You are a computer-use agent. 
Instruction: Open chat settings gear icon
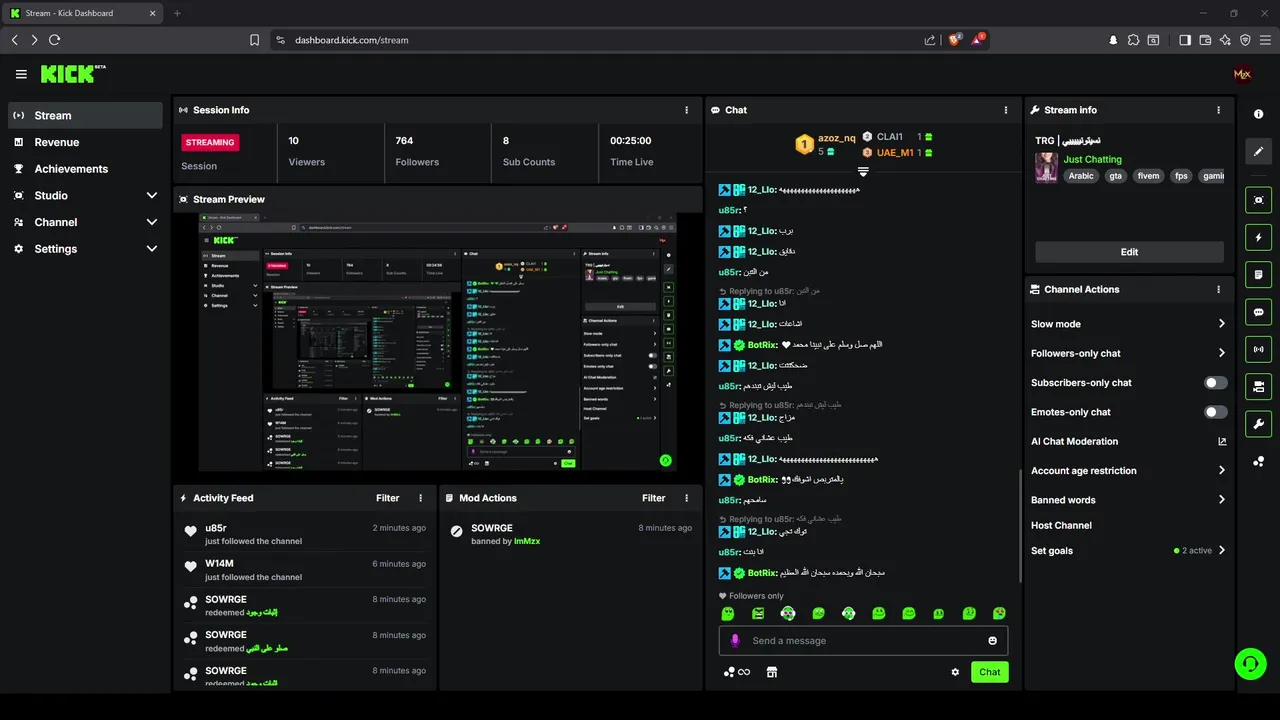955,672
